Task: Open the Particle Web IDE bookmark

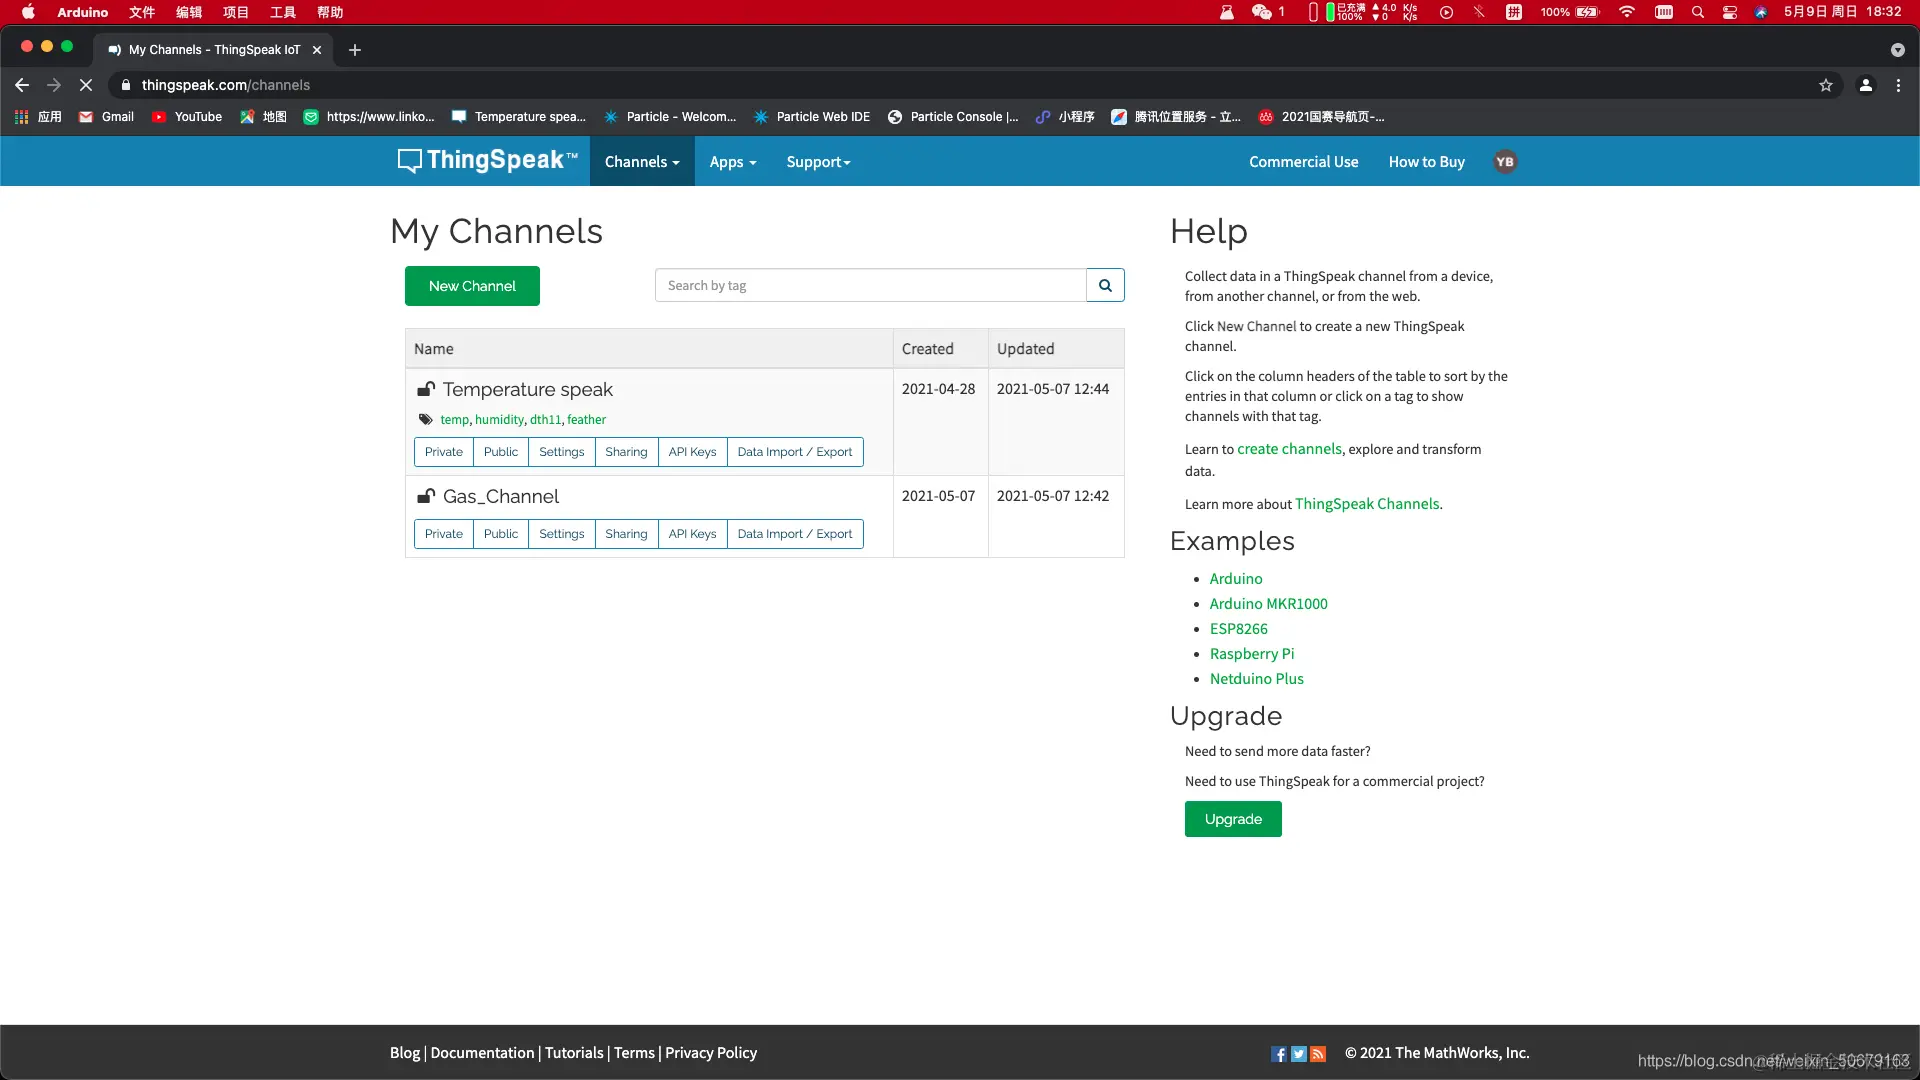Action: [812, 117]
